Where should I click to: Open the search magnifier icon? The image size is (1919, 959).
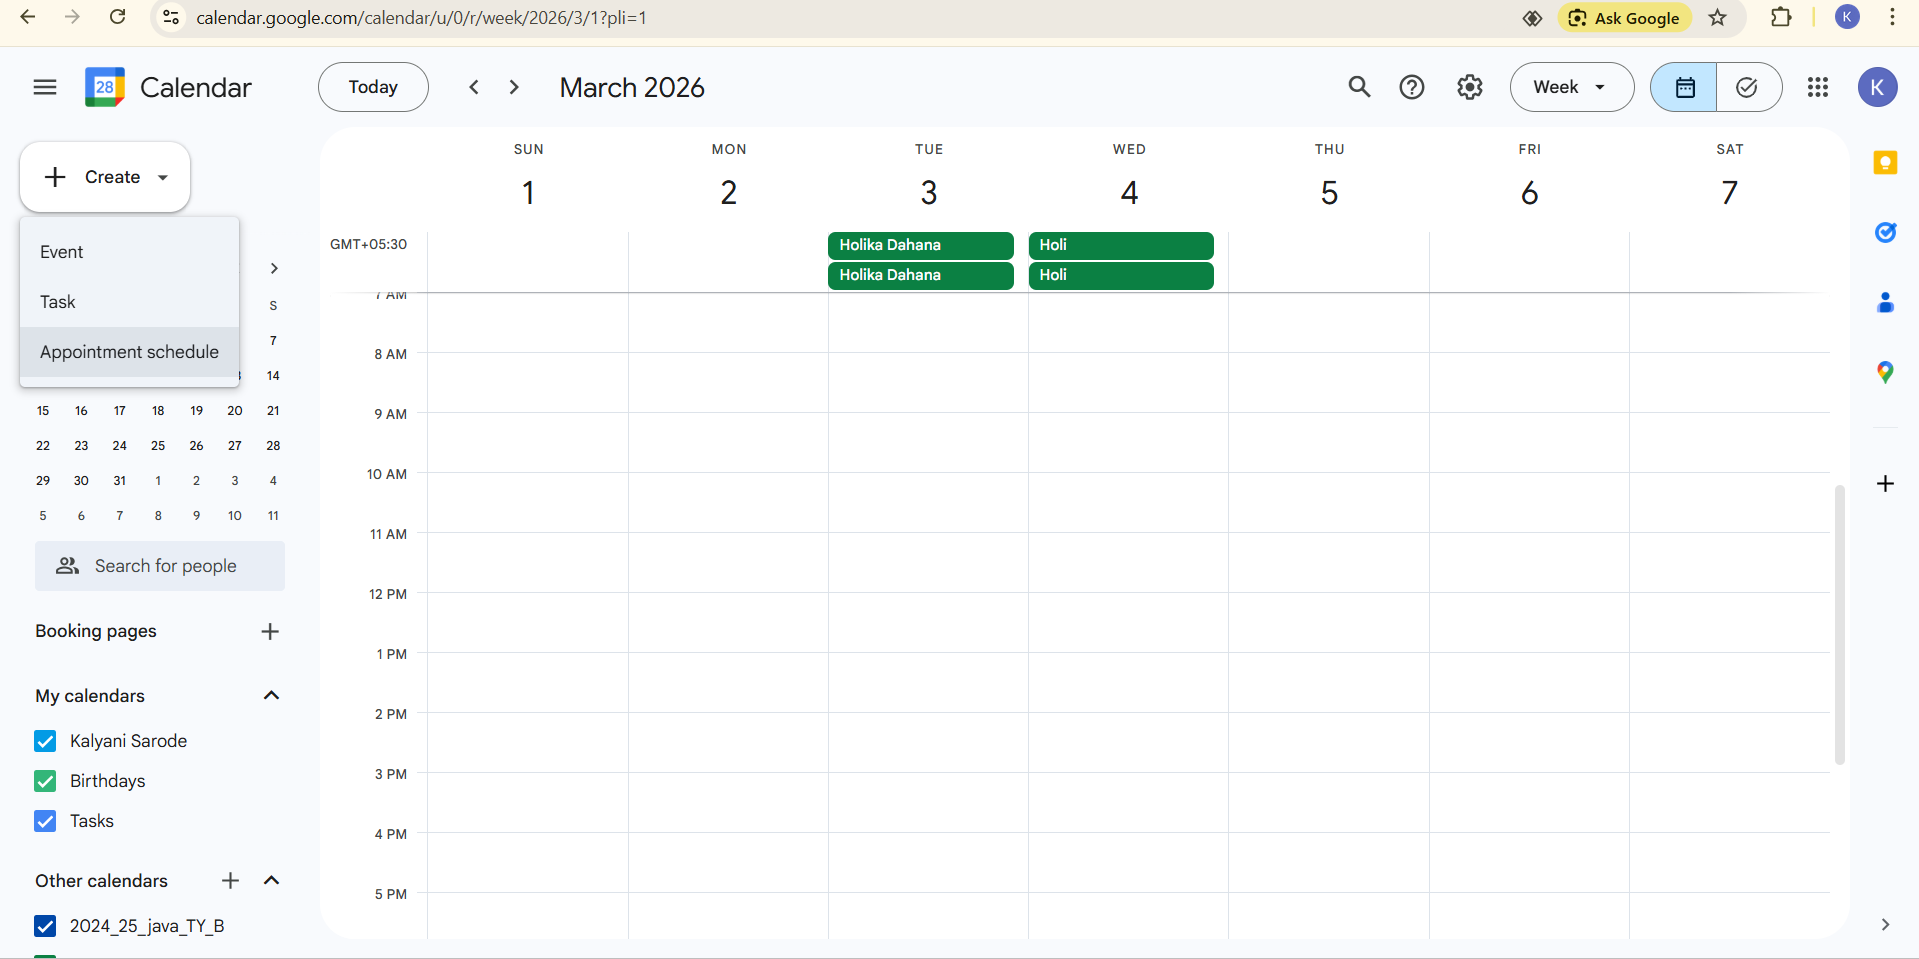[x=1359, y=87]
